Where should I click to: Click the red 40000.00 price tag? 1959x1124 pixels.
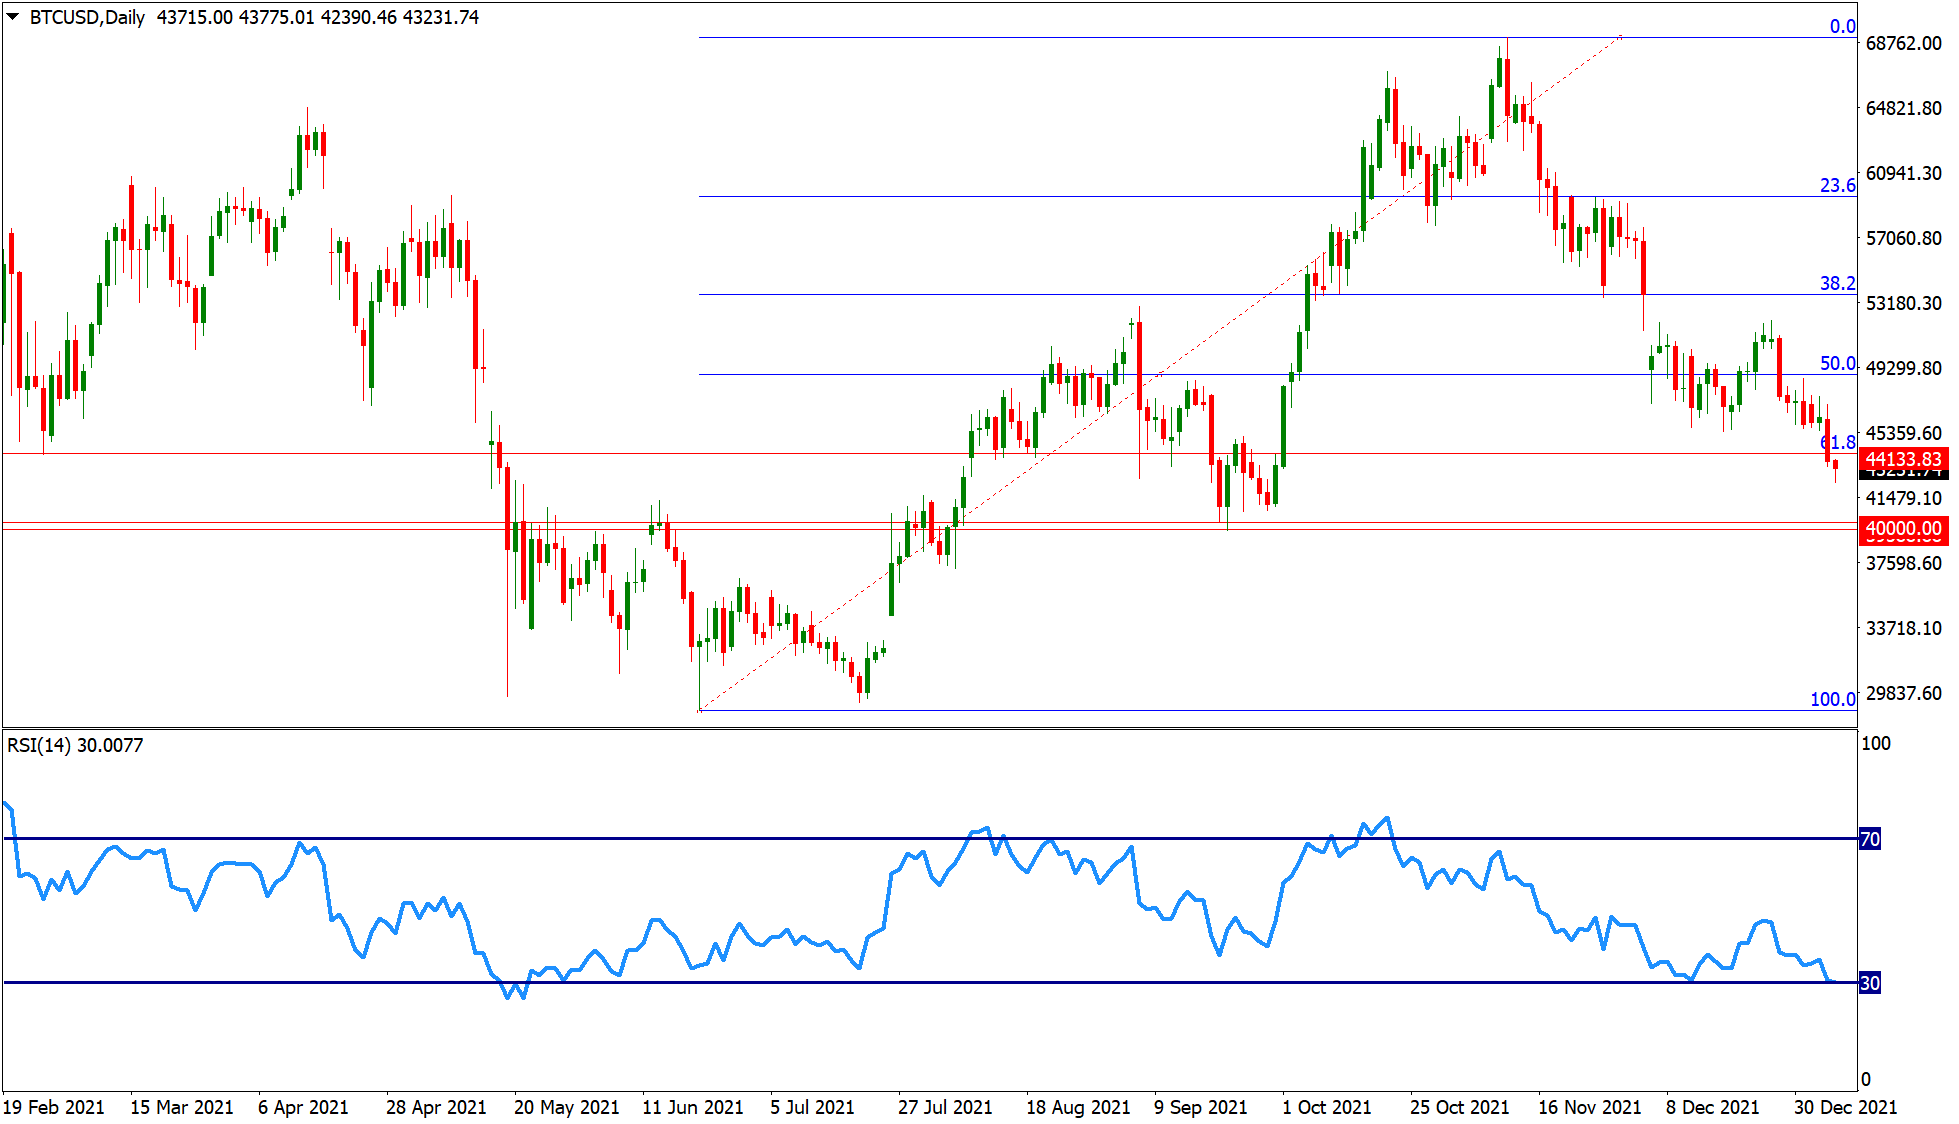[1903, 528]
